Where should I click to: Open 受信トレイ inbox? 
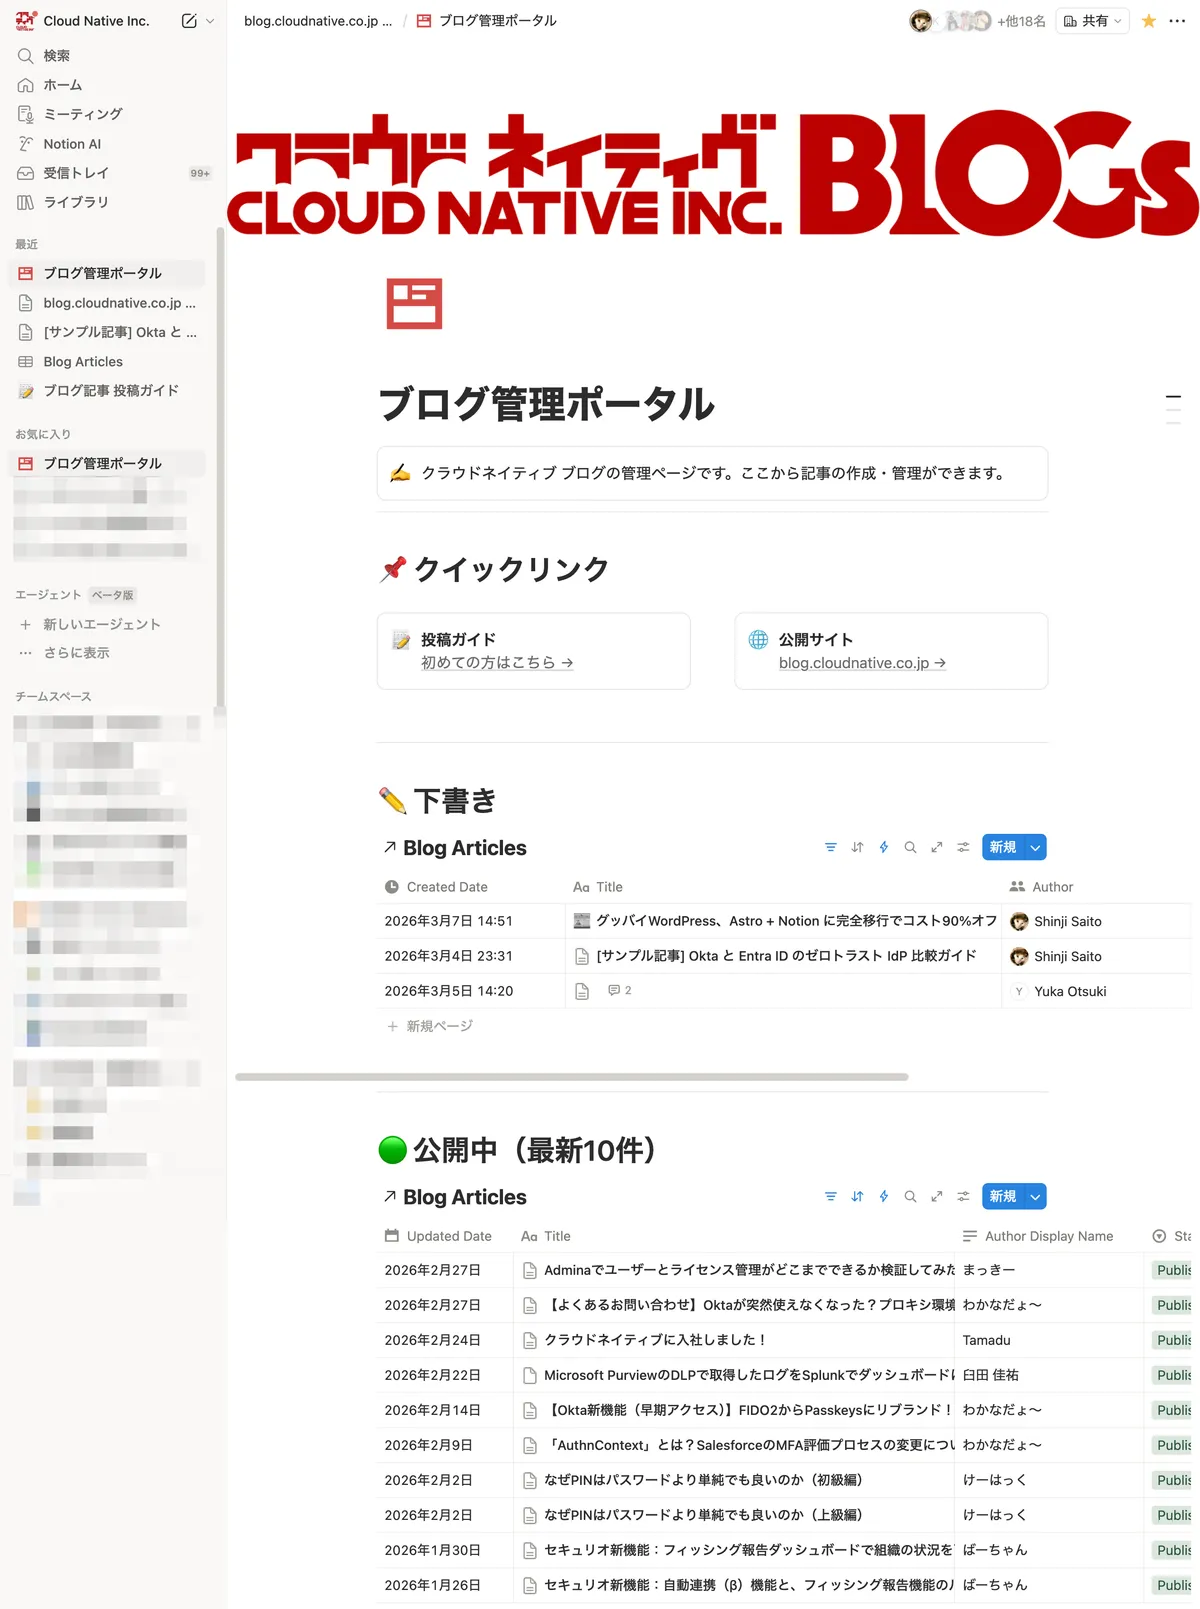[x=110, y=173]
